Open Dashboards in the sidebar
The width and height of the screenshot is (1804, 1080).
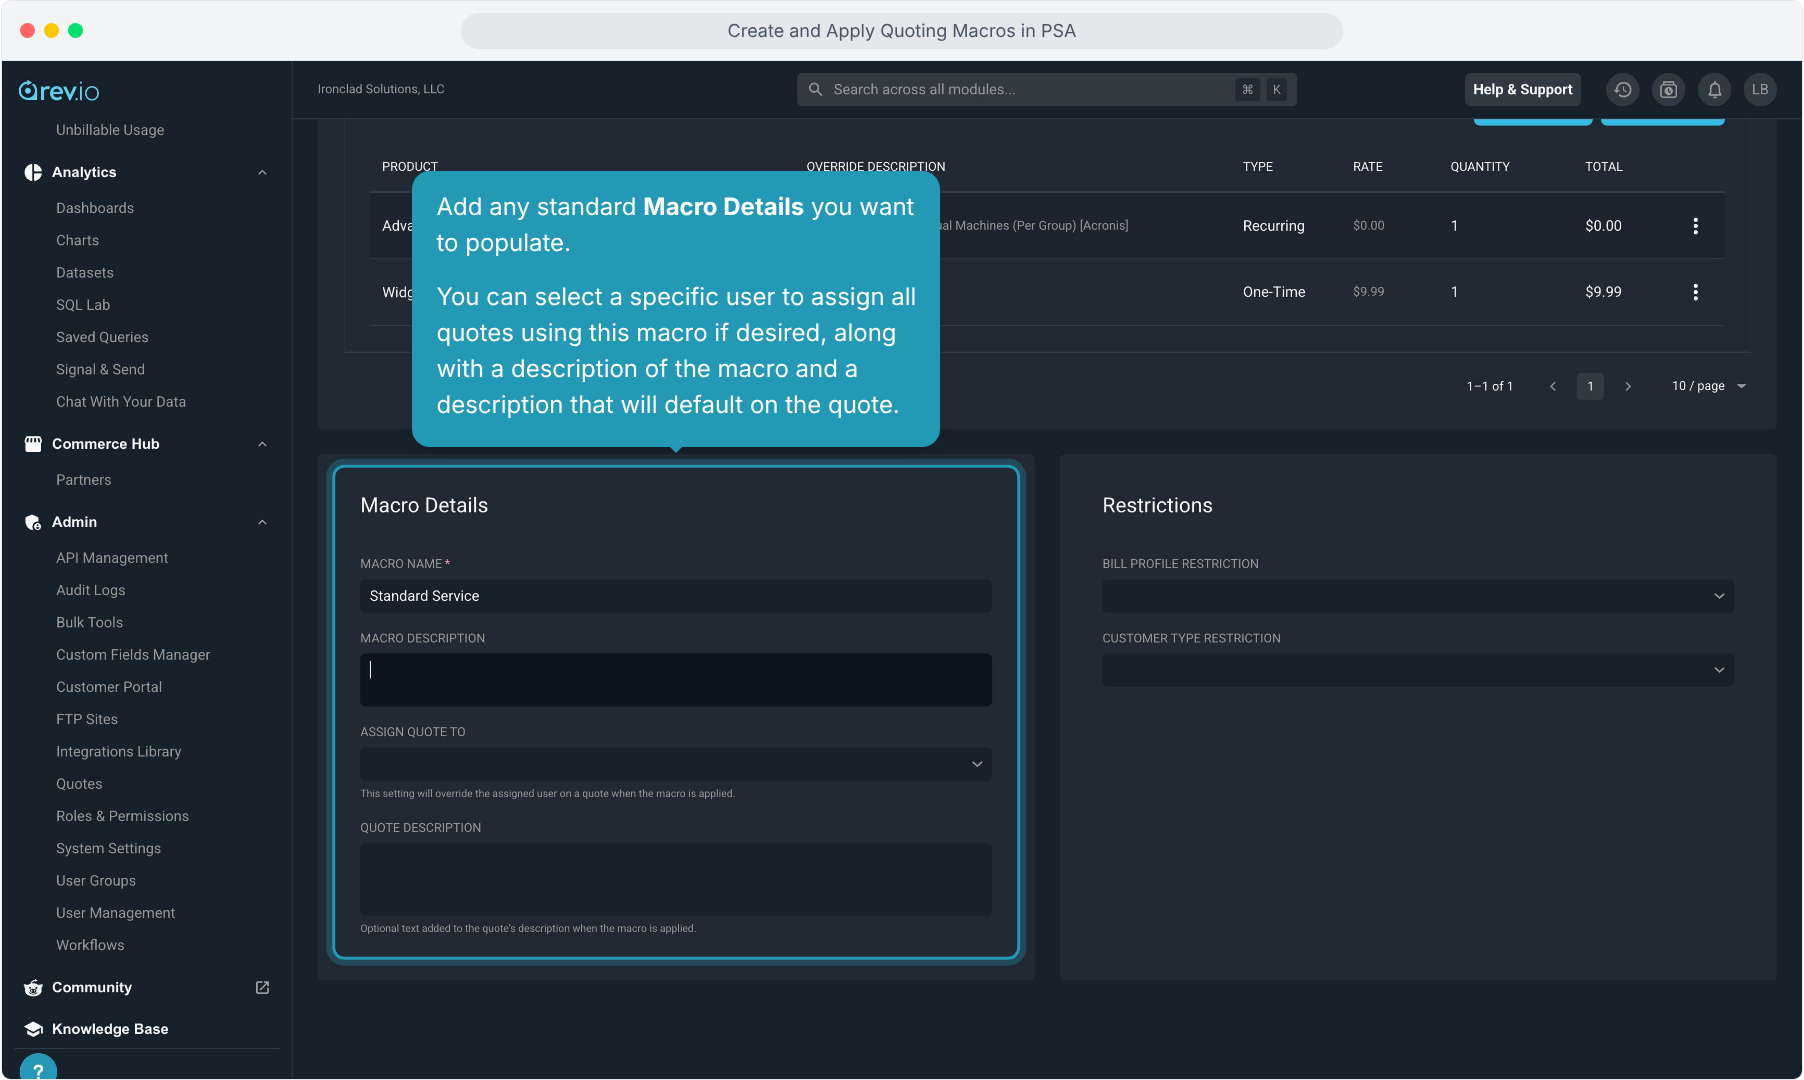point(95,208)
